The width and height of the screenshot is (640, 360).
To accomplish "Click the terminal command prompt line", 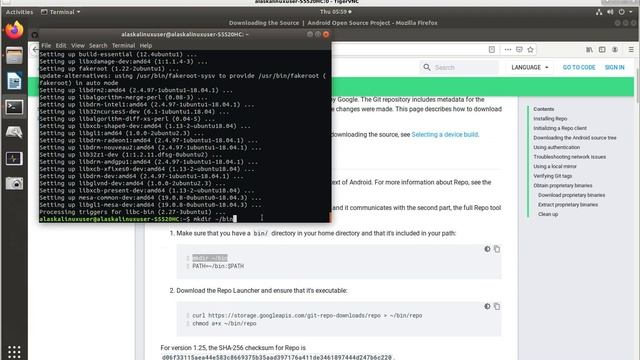I will [184, 219].
